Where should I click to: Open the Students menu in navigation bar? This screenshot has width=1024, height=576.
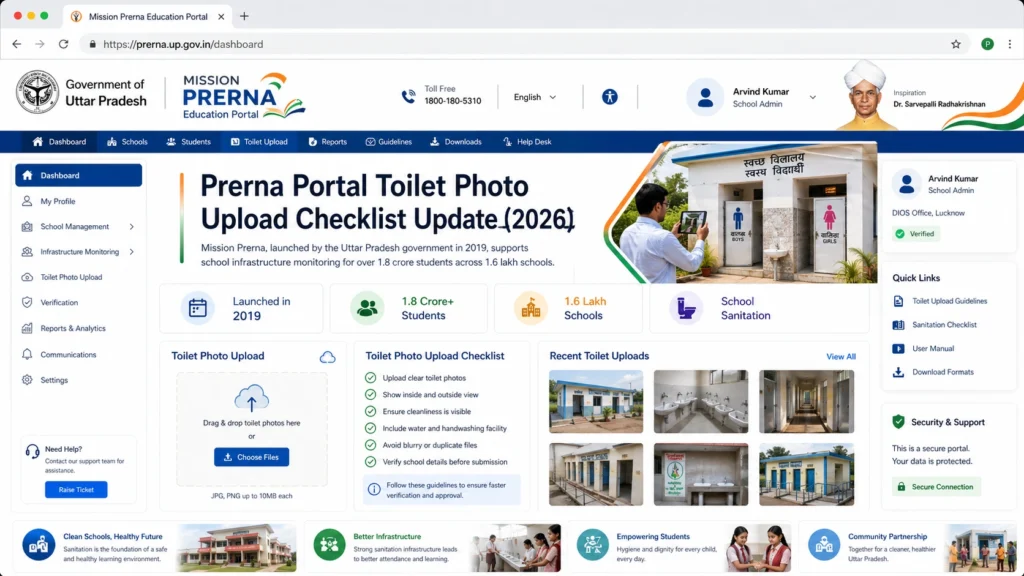tap(189, 142)
